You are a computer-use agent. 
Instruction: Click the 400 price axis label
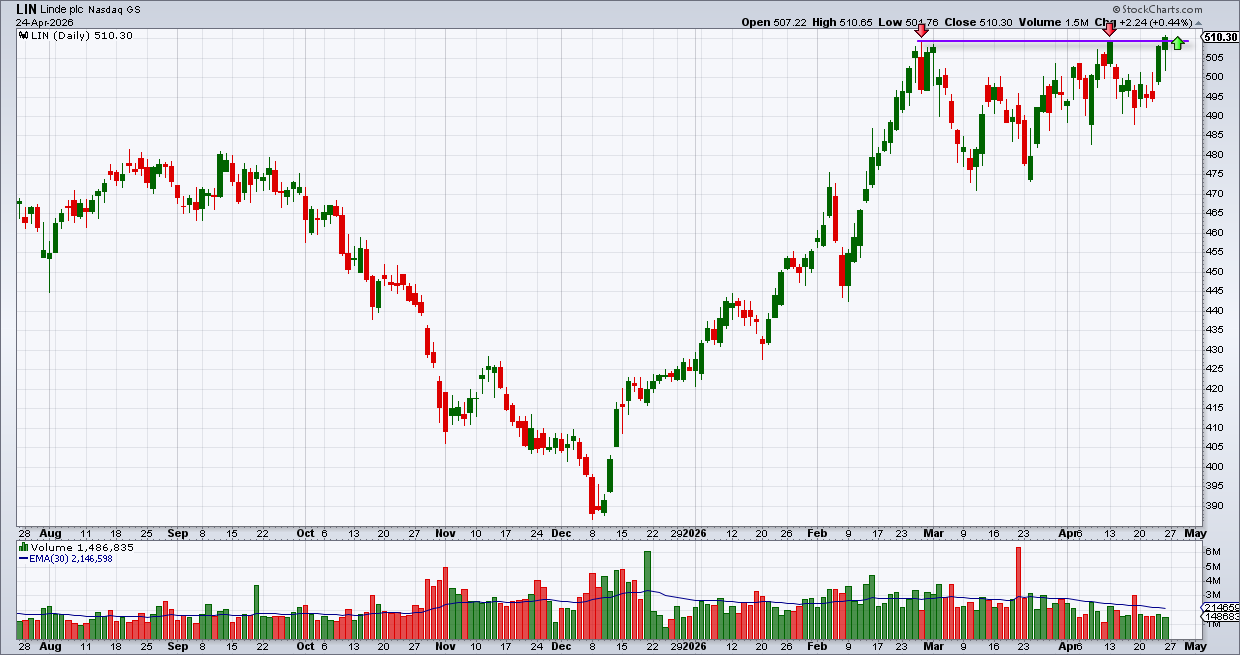(1212, 466)
